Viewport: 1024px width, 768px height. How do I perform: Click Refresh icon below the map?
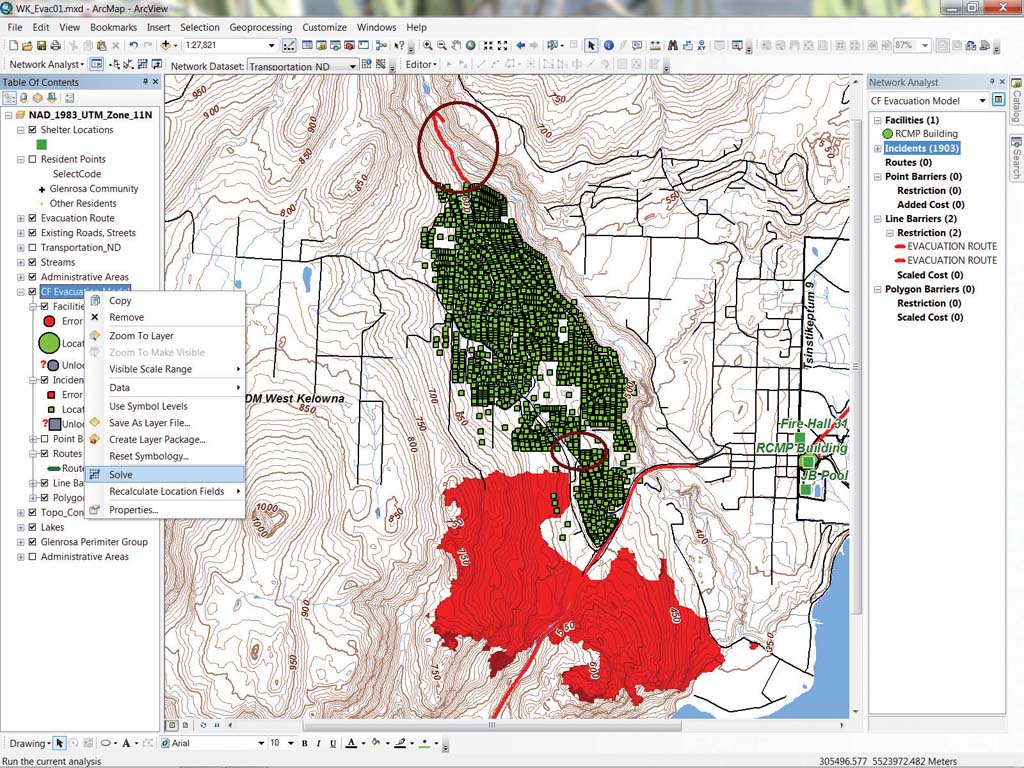pyautogui.click(x=203, y=724)
